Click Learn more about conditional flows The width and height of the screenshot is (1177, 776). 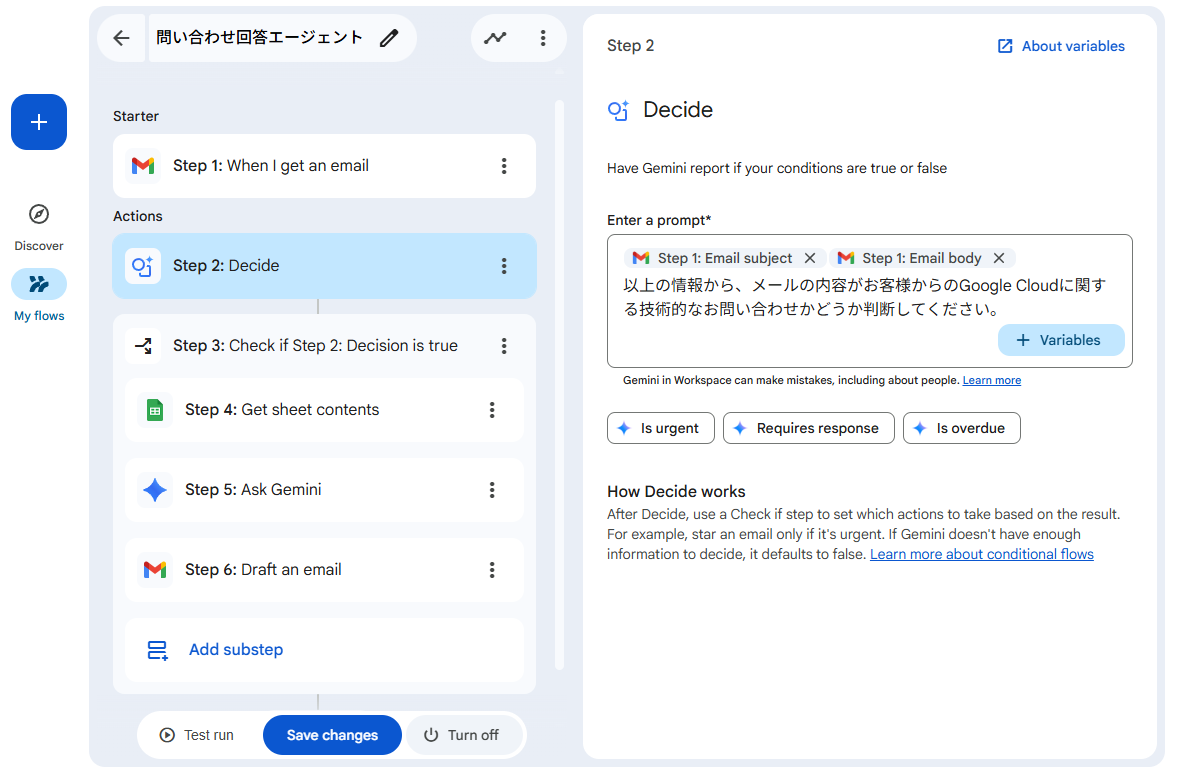[x=981, y=553]
